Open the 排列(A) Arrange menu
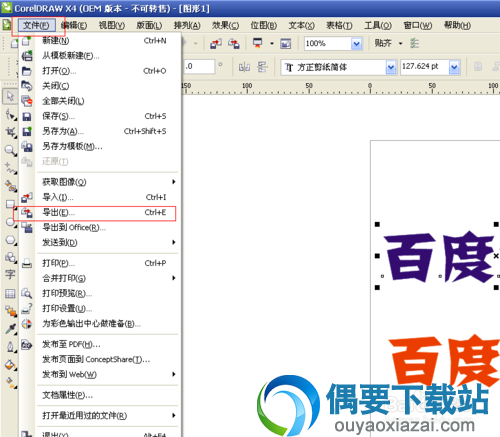Viewport: 500px width, 437px height. 187,25
